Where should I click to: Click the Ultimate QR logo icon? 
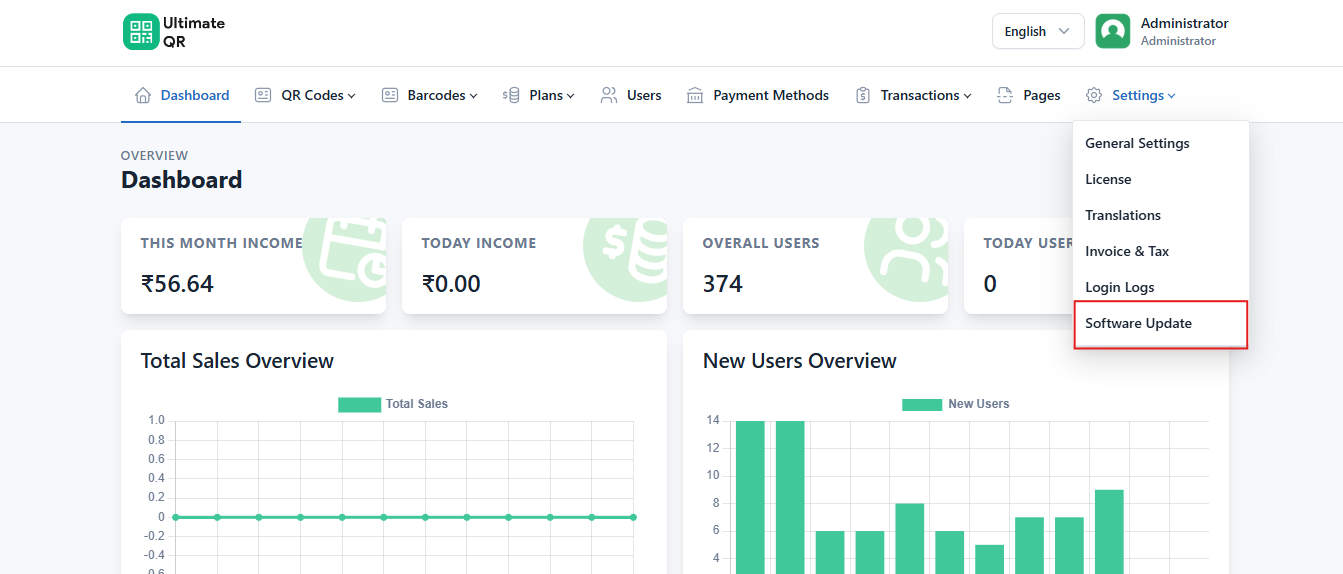(141, 31)
